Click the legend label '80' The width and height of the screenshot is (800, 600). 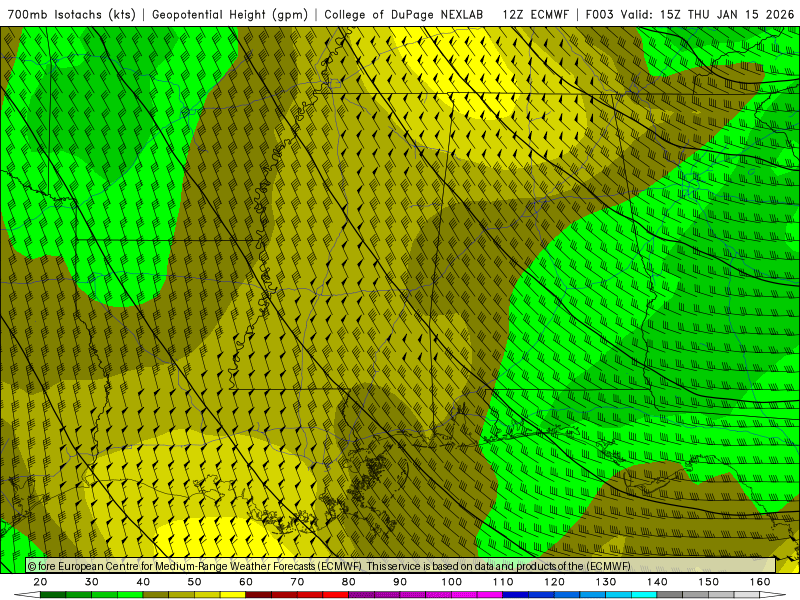click(348, 582)
